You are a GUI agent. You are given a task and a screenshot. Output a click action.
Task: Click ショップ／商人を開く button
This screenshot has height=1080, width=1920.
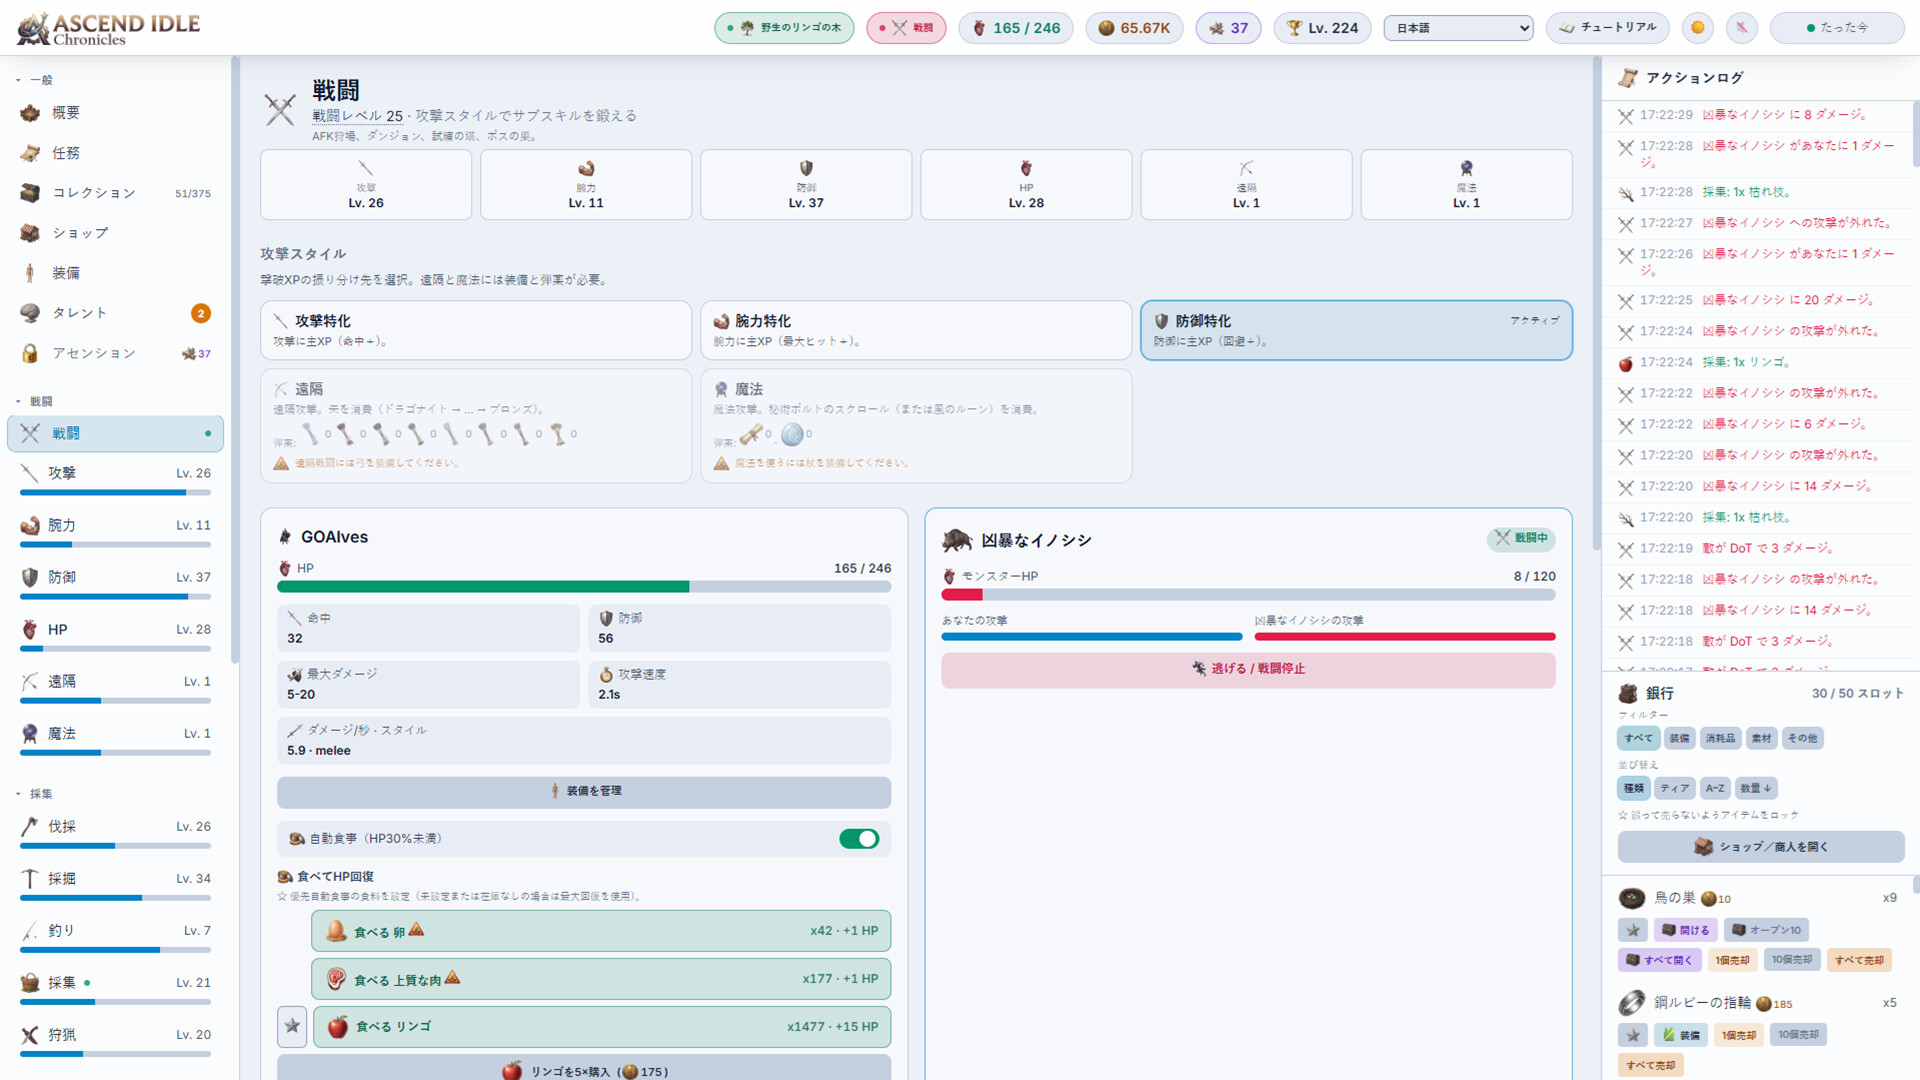(1761, 847)
